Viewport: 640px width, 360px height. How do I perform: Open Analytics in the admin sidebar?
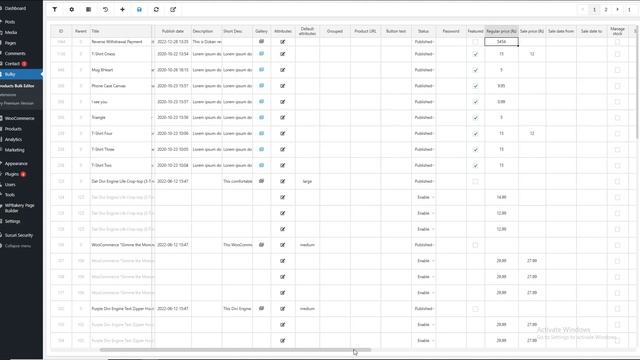tap(13, 140)
